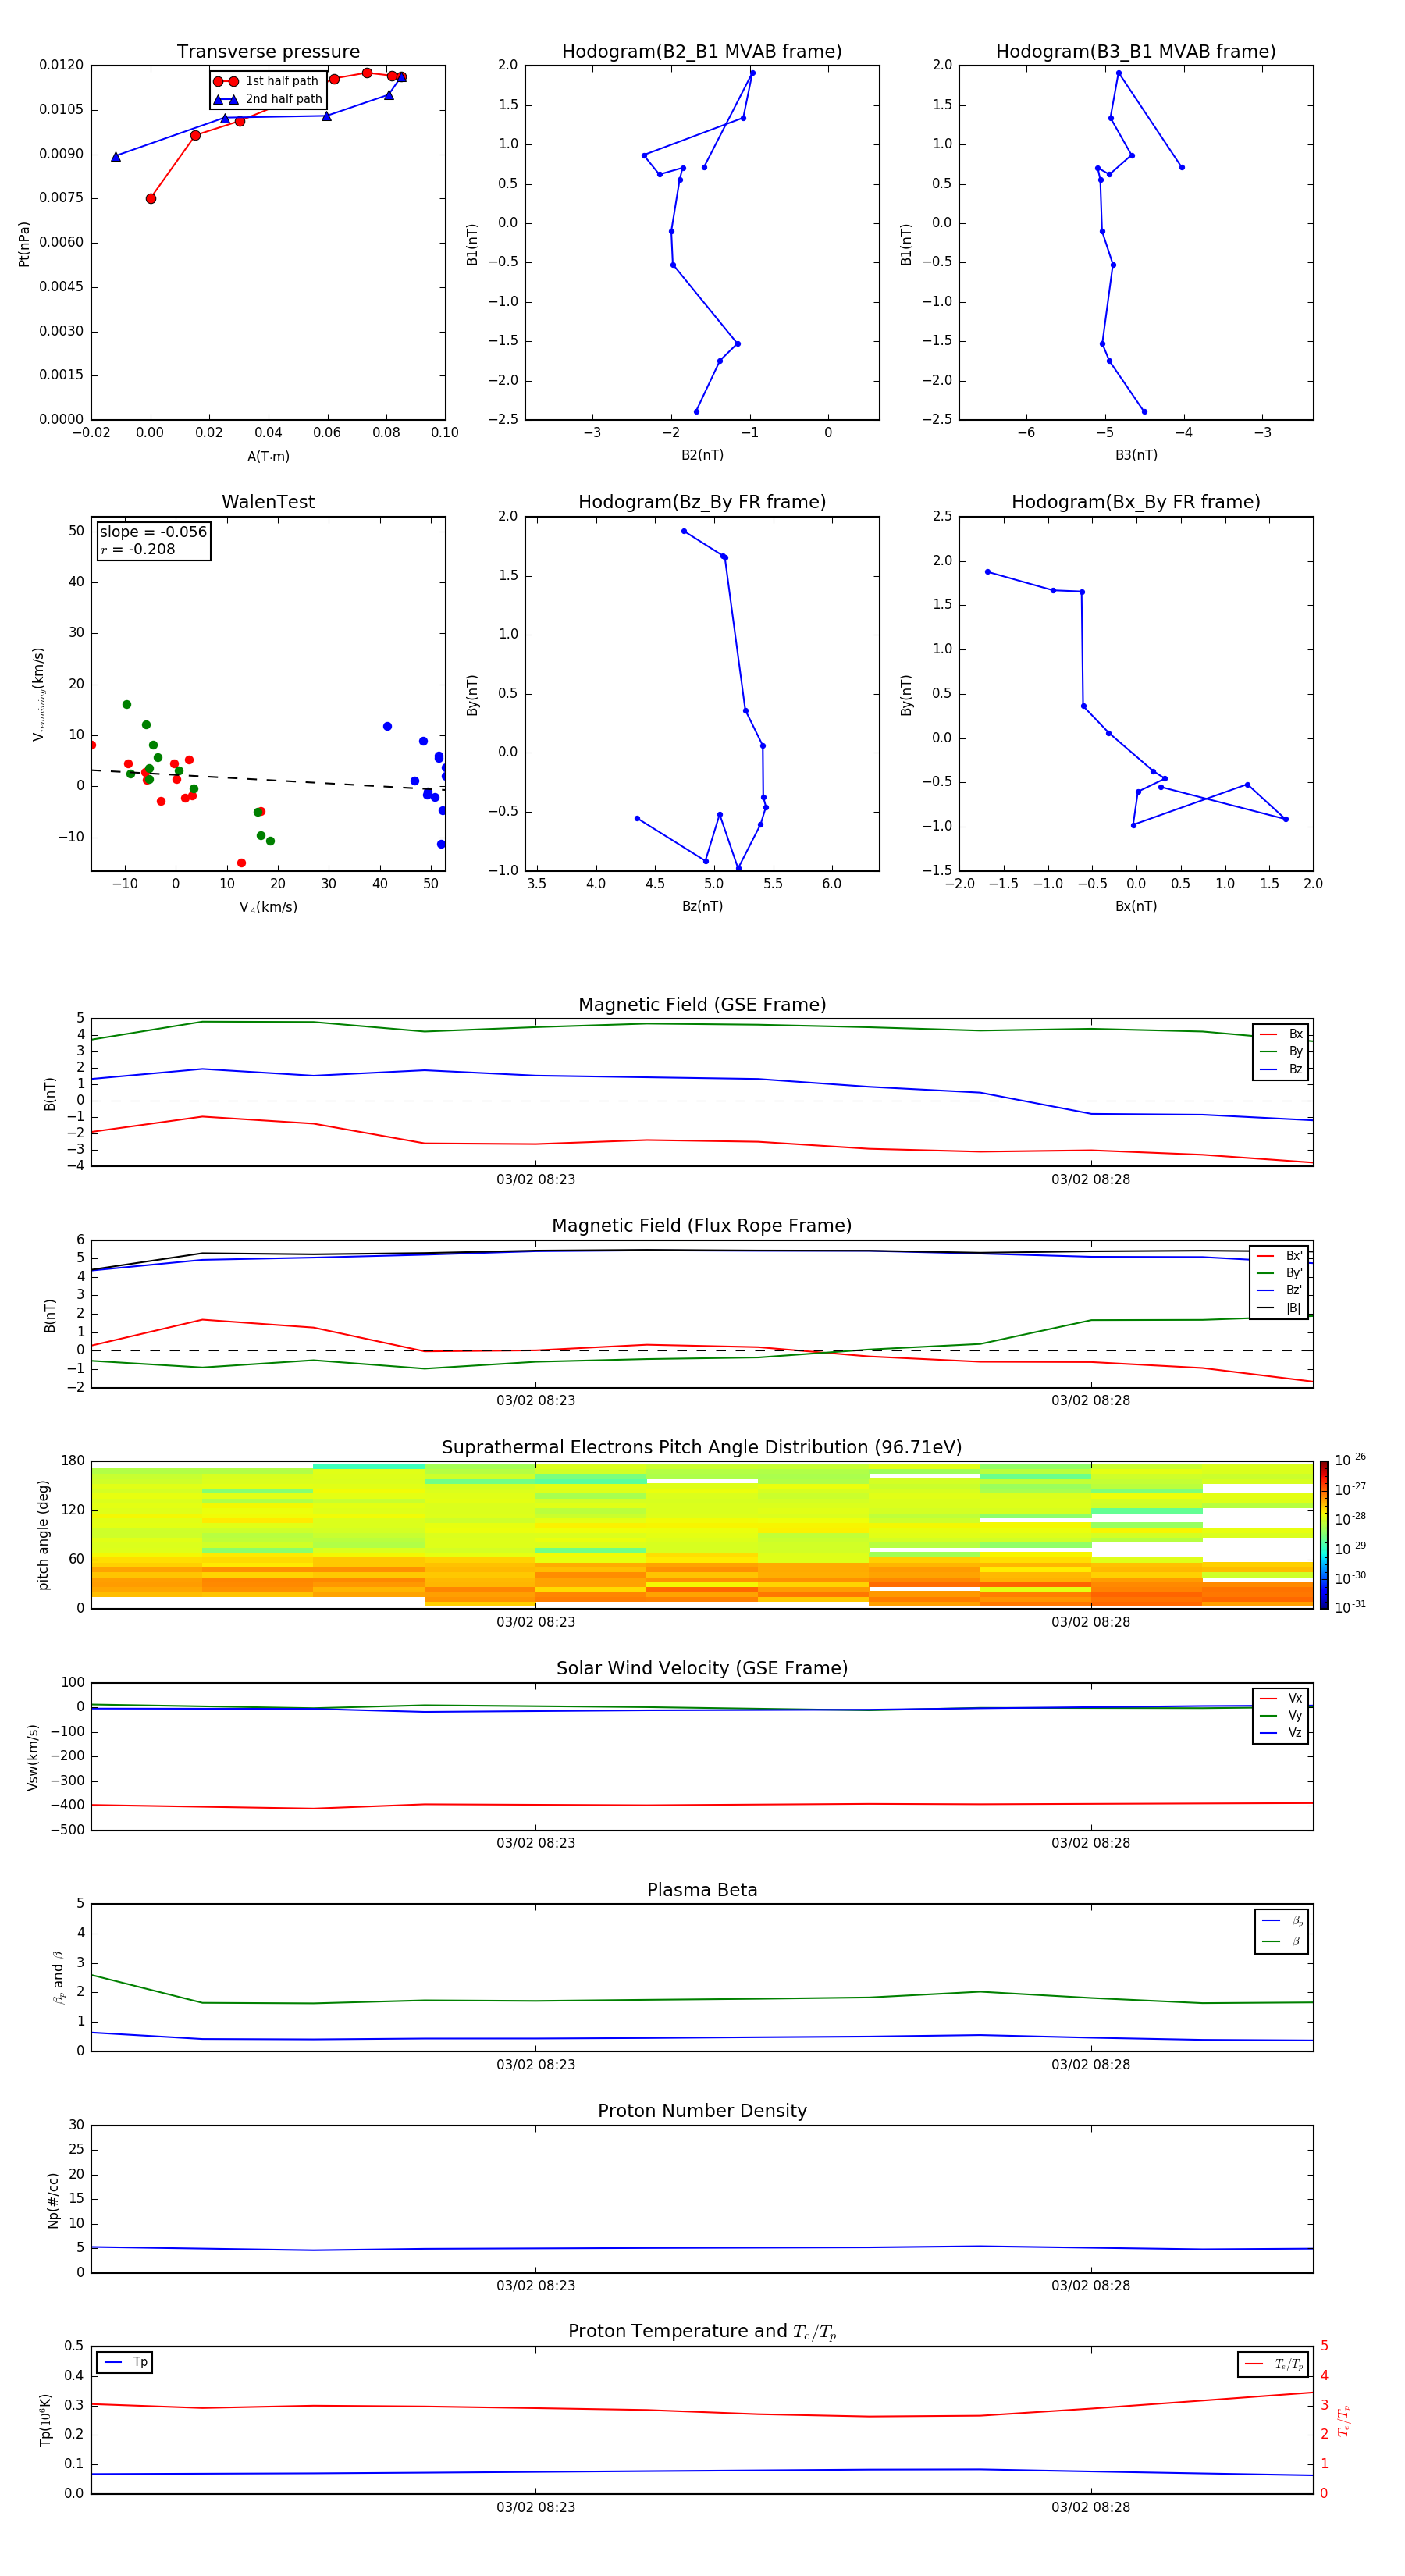Click "03/02 08:23" tick under GSE magnetic field

coord(536,1180)
